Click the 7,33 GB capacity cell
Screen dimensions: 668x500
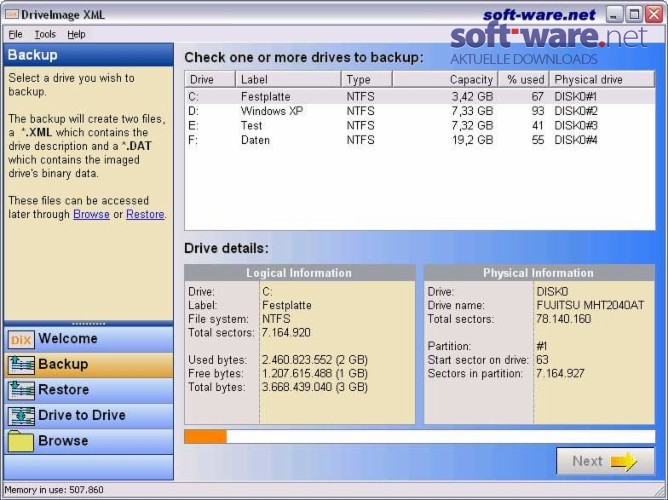pos(472,111)
